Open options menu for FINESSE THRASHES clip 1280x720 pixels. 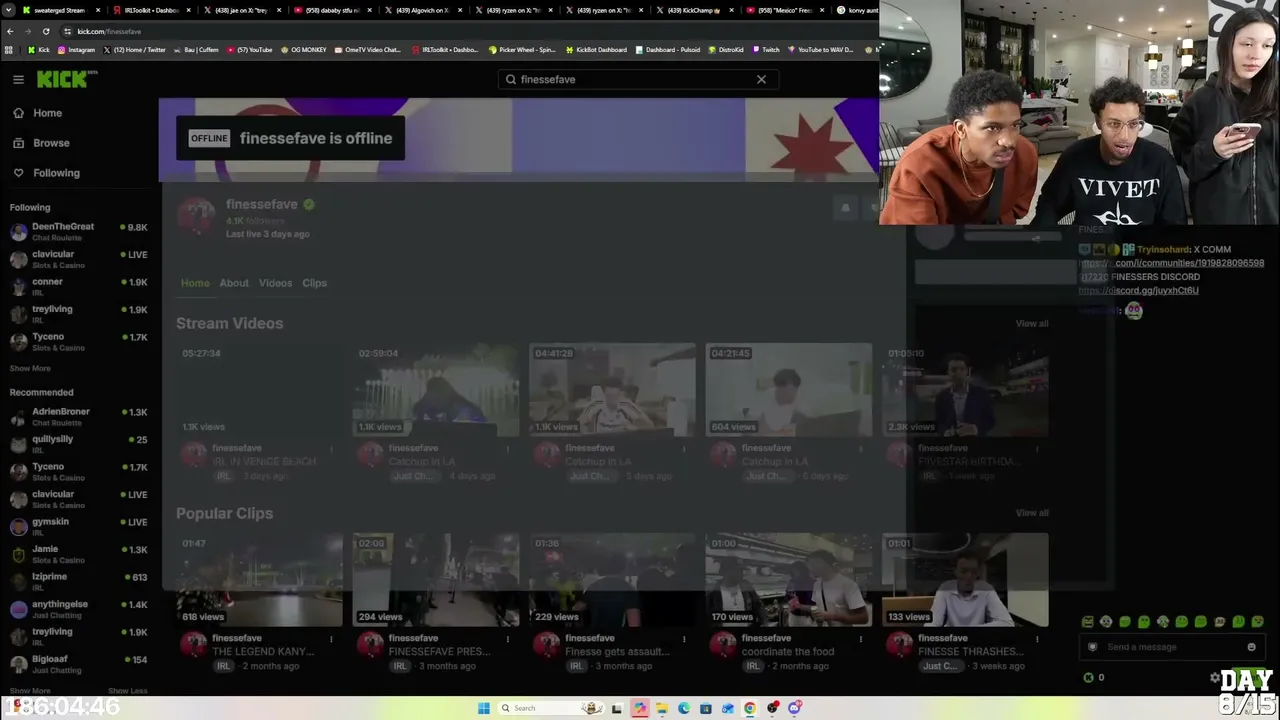click(x=1037, y=638)
